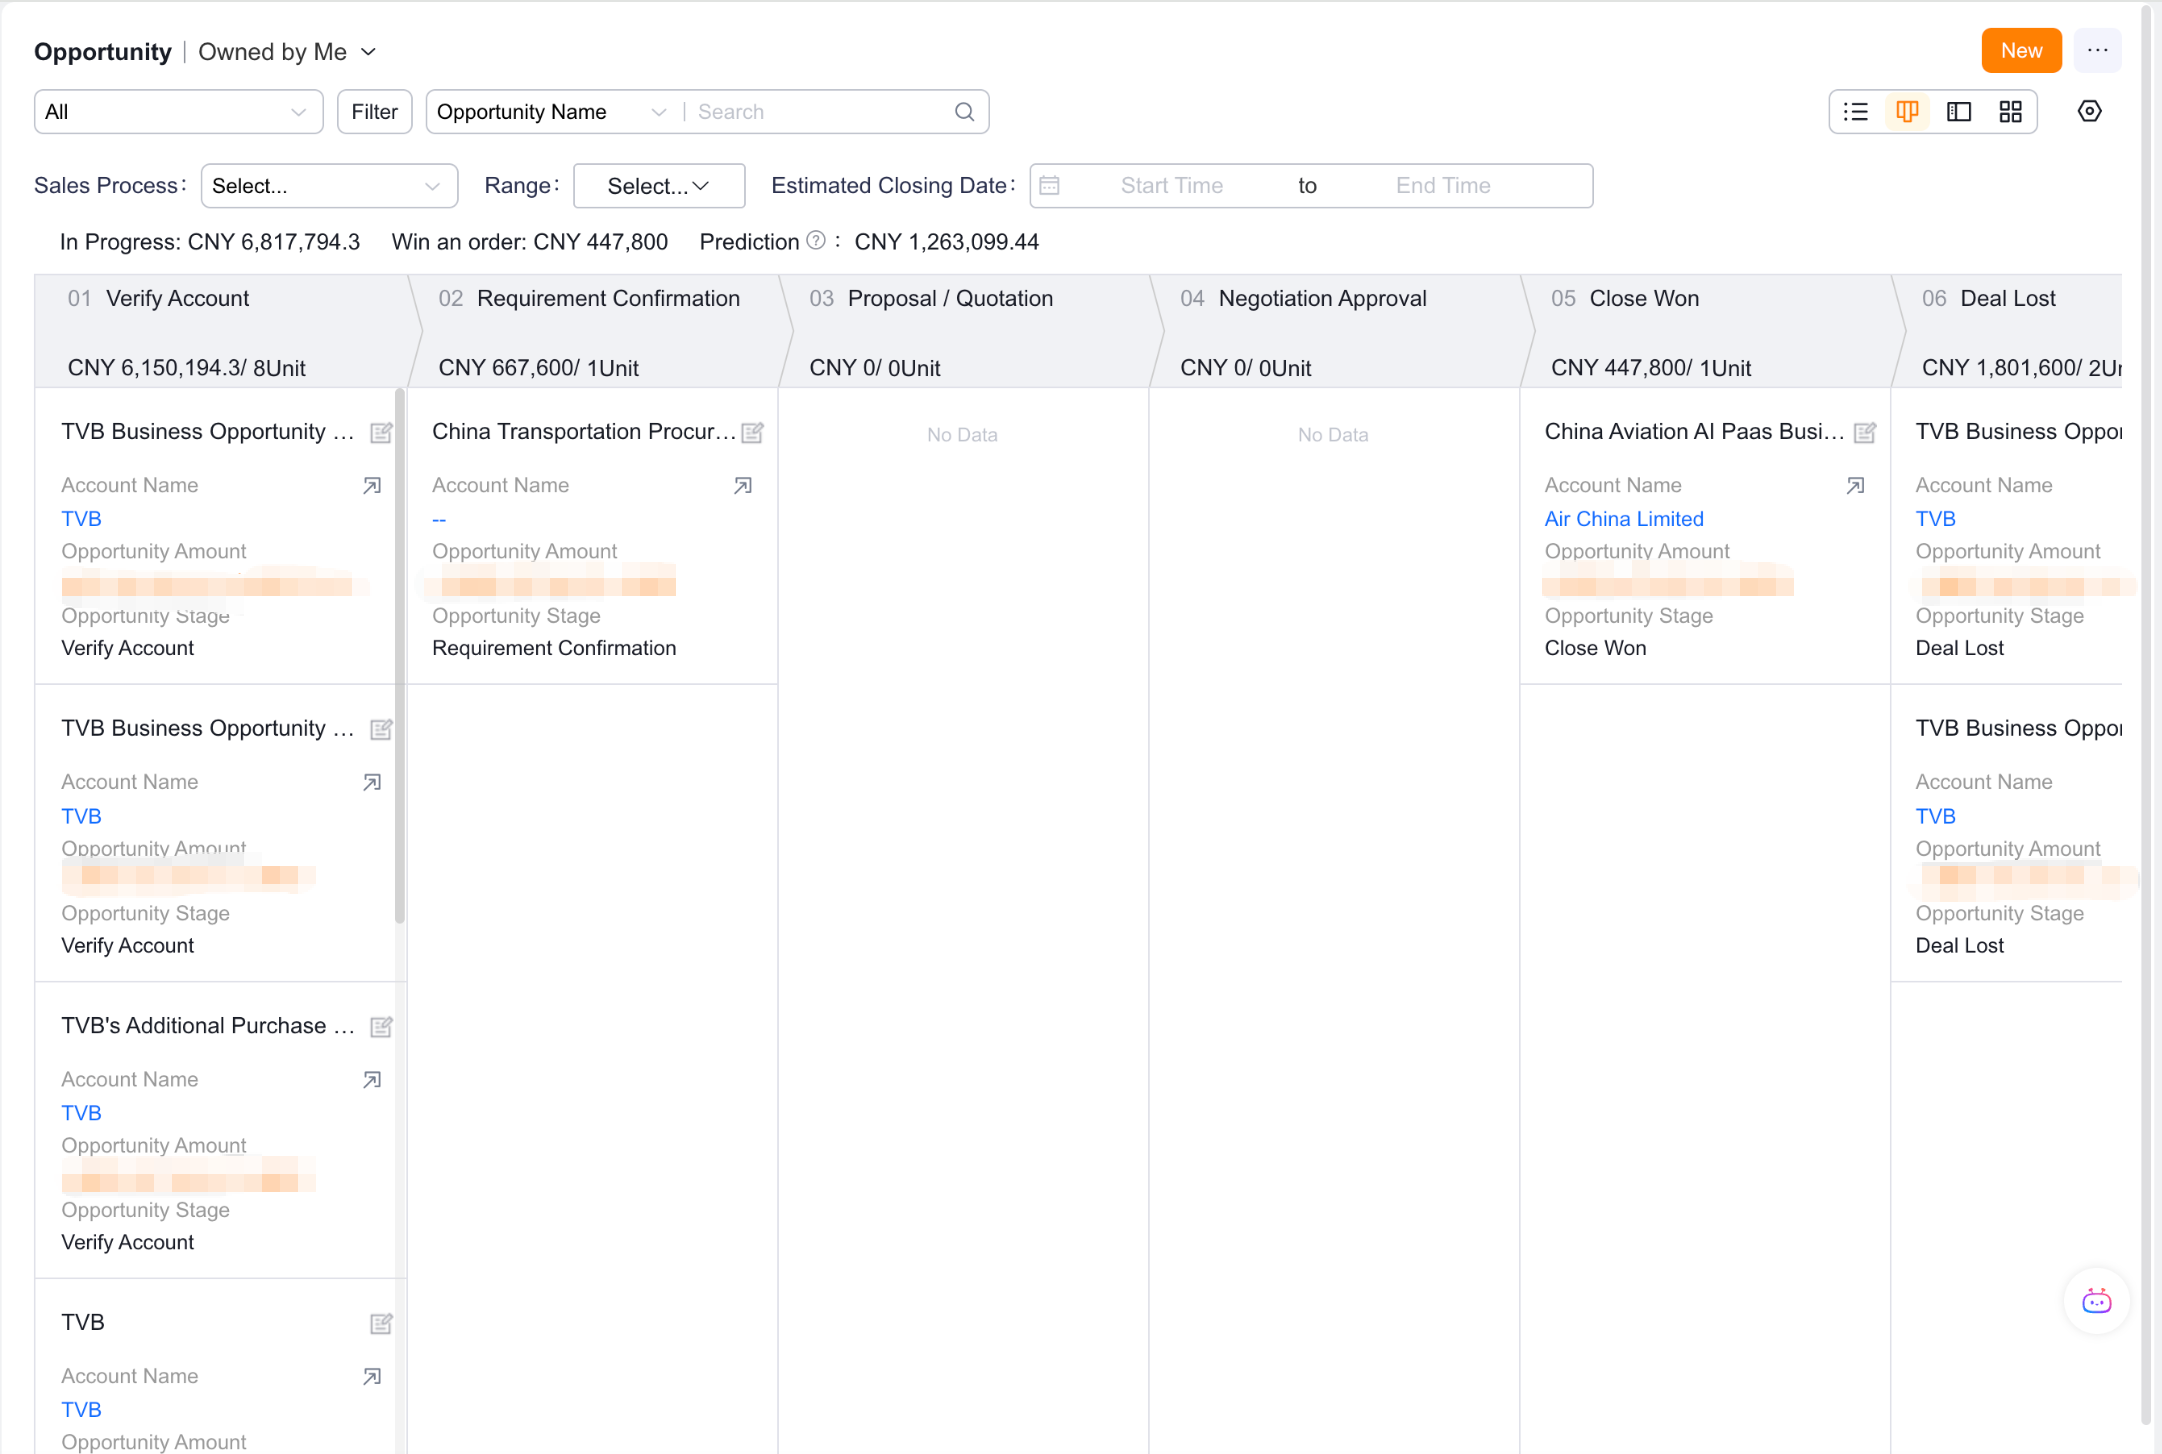Click the Deal Lost stage header
Viewport: 2162px width, 1454px height.
tap(2007, 331)
